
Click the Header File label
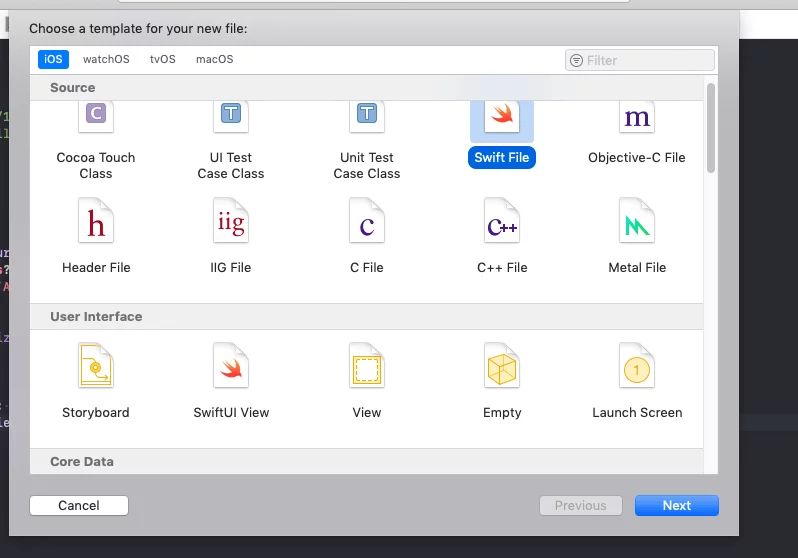click(96, 268)
